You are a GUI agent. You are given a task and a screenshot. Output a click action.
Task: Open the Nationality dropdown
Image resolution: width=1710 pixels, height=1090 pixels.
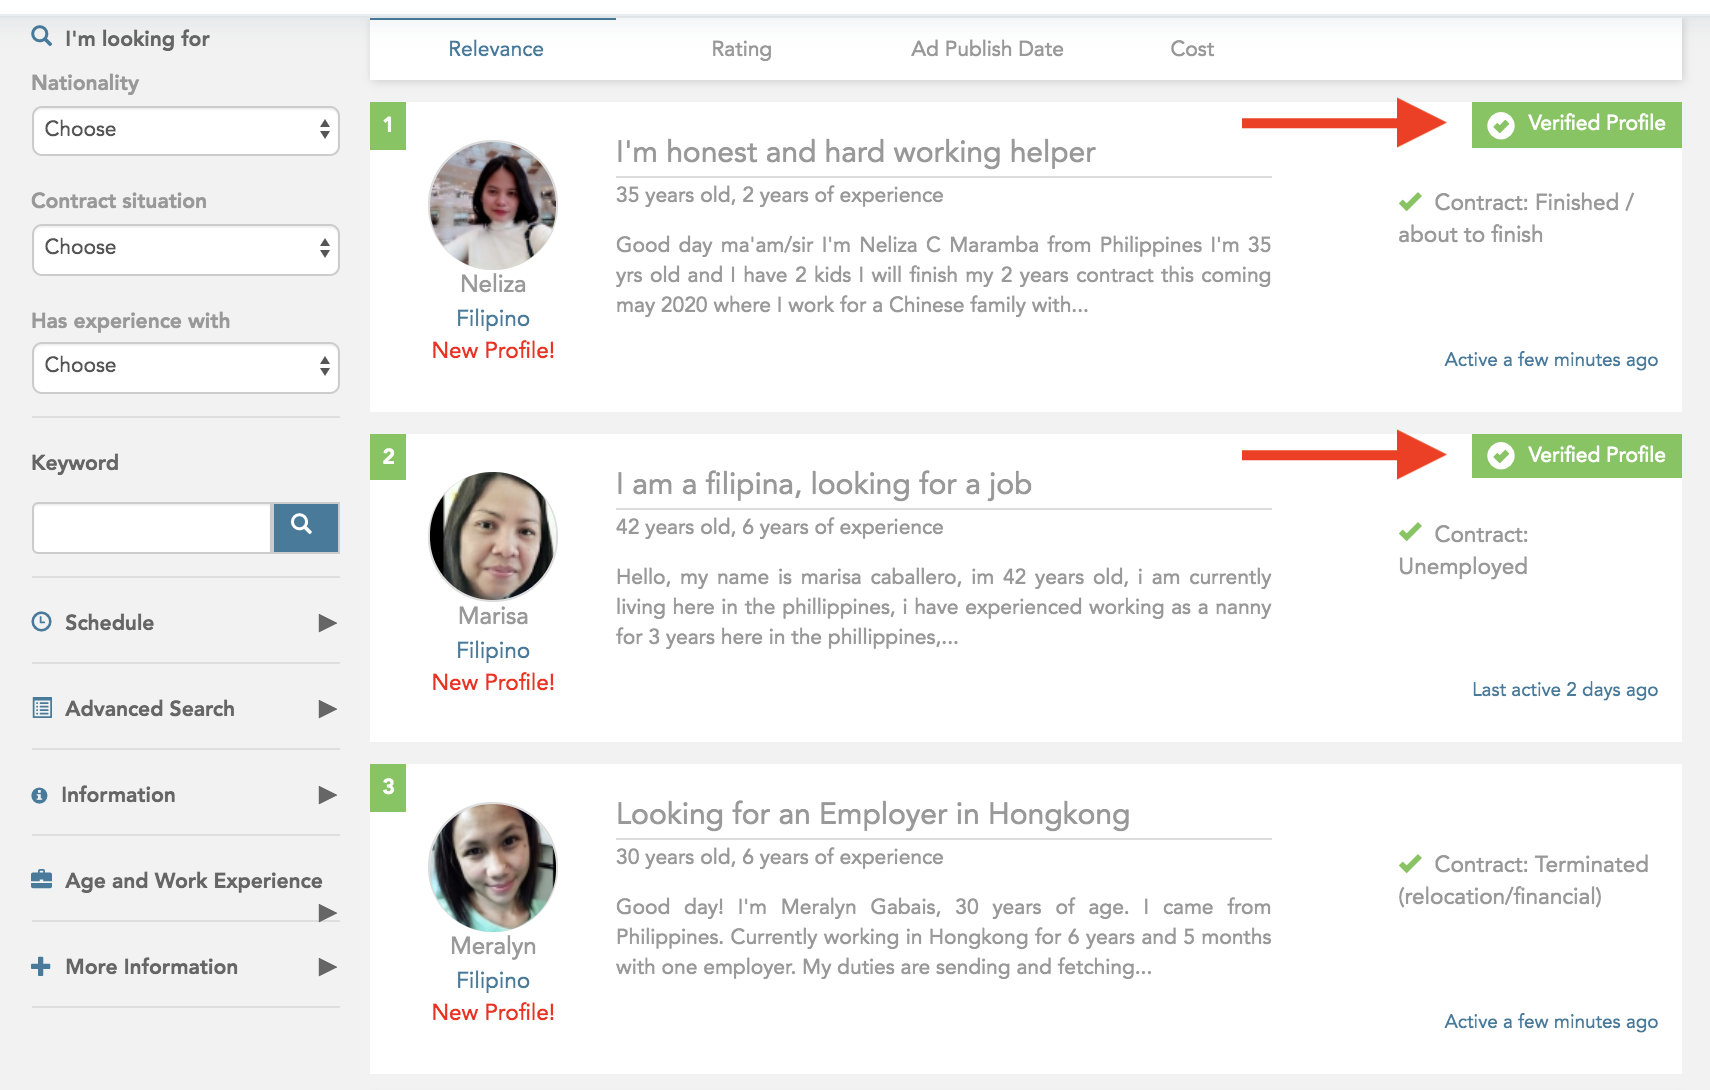click(186, 130)
